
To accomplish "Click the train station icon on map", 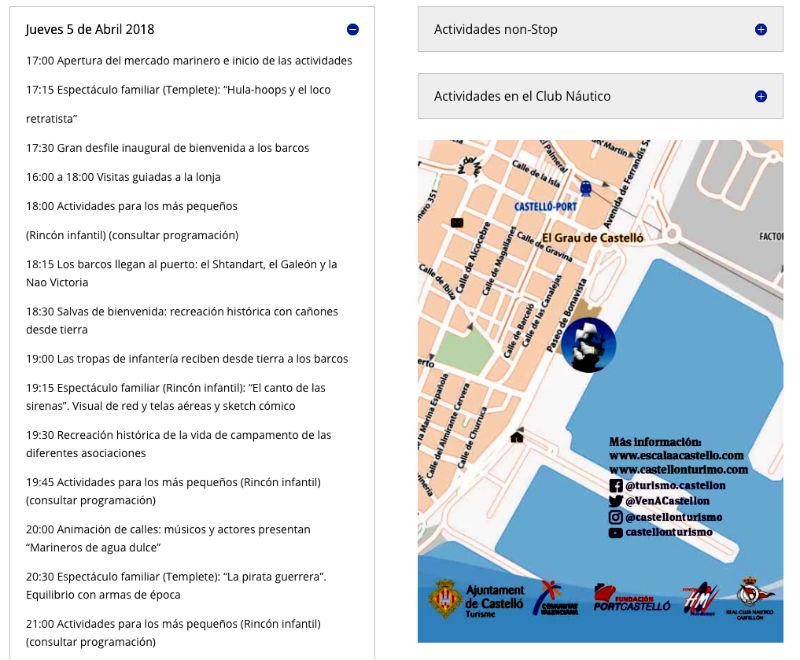I will tap(585, 187).
